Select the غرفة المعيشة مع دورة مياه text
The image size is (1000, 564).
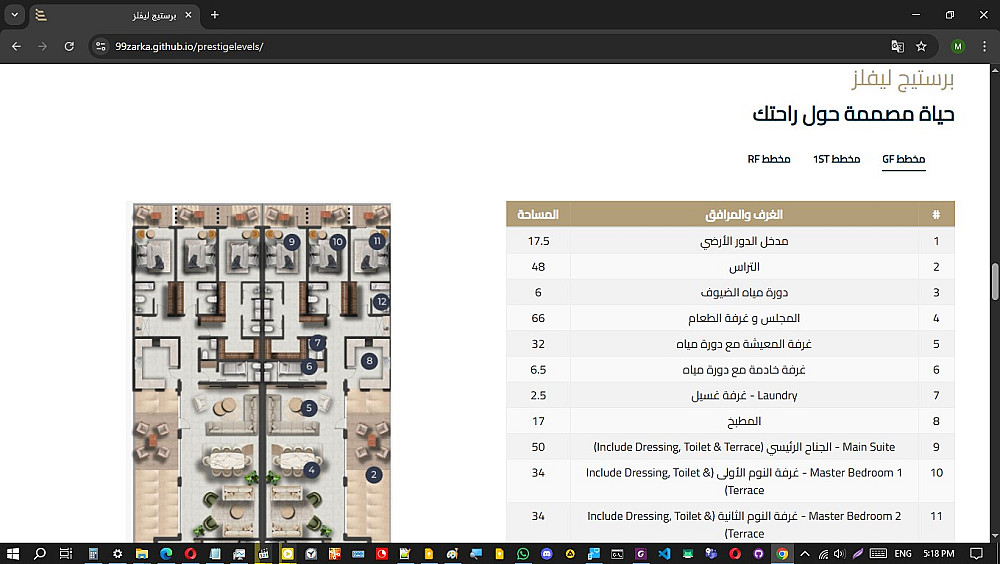(744, 344)
